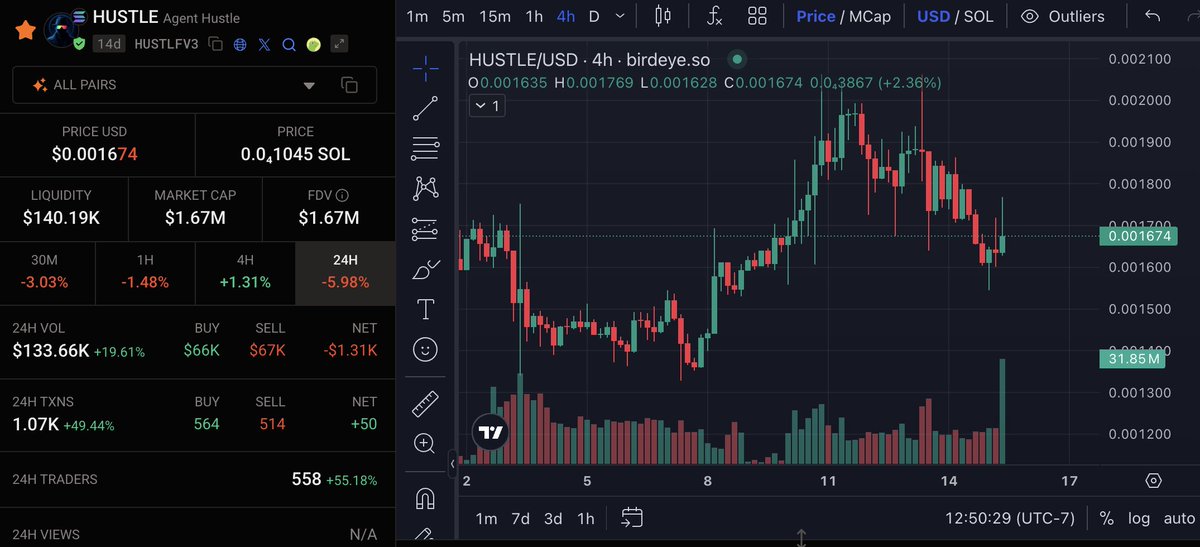Open the token website globe icon
Image resolution: width=1200 pixels, height=547 pixels.
pos(240,44)
